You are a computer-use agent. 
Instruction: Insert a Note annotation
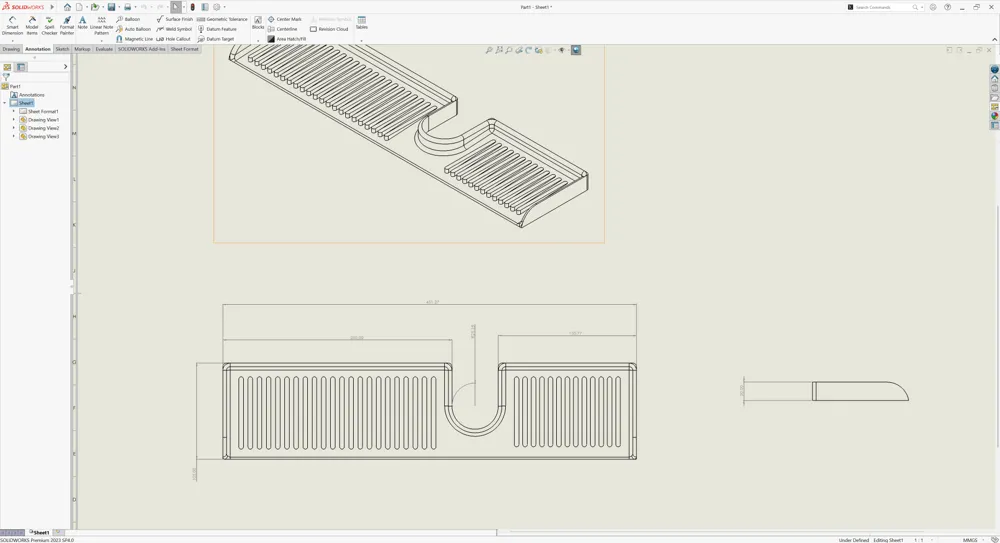[x=82, y=23]
